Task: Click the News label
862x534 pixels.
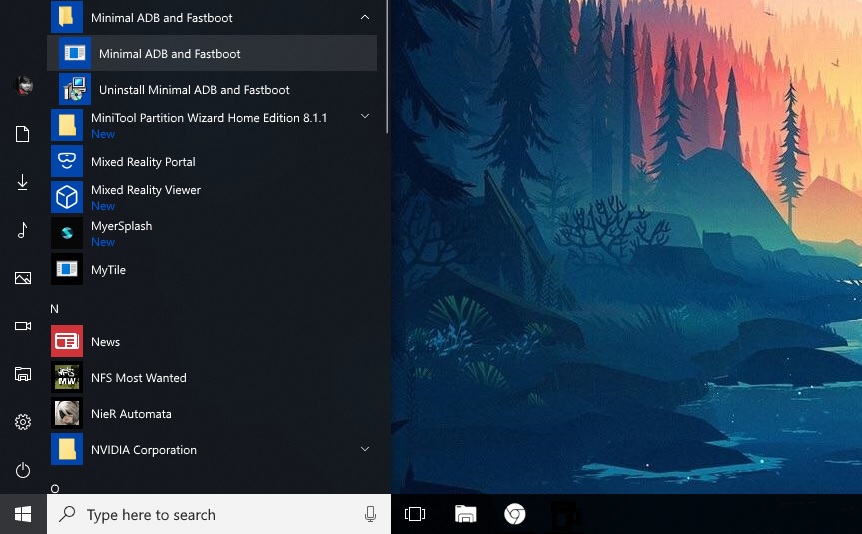Action: click(x=105, y=342)
